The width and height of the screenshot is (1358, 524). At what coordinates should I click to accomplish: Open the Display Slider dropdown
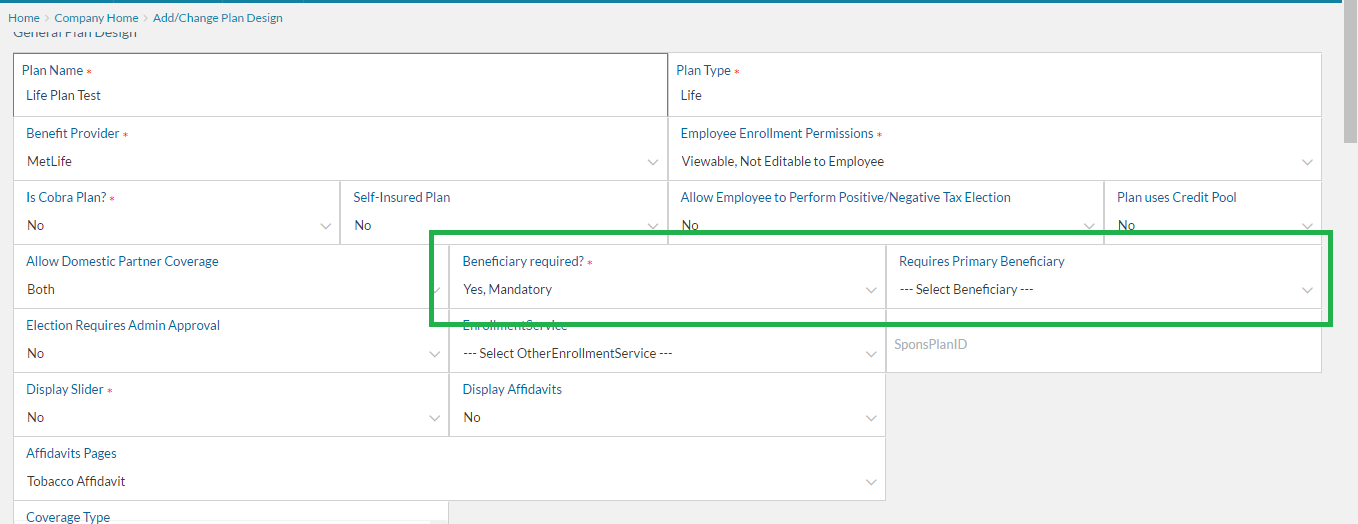pos(231,417)
